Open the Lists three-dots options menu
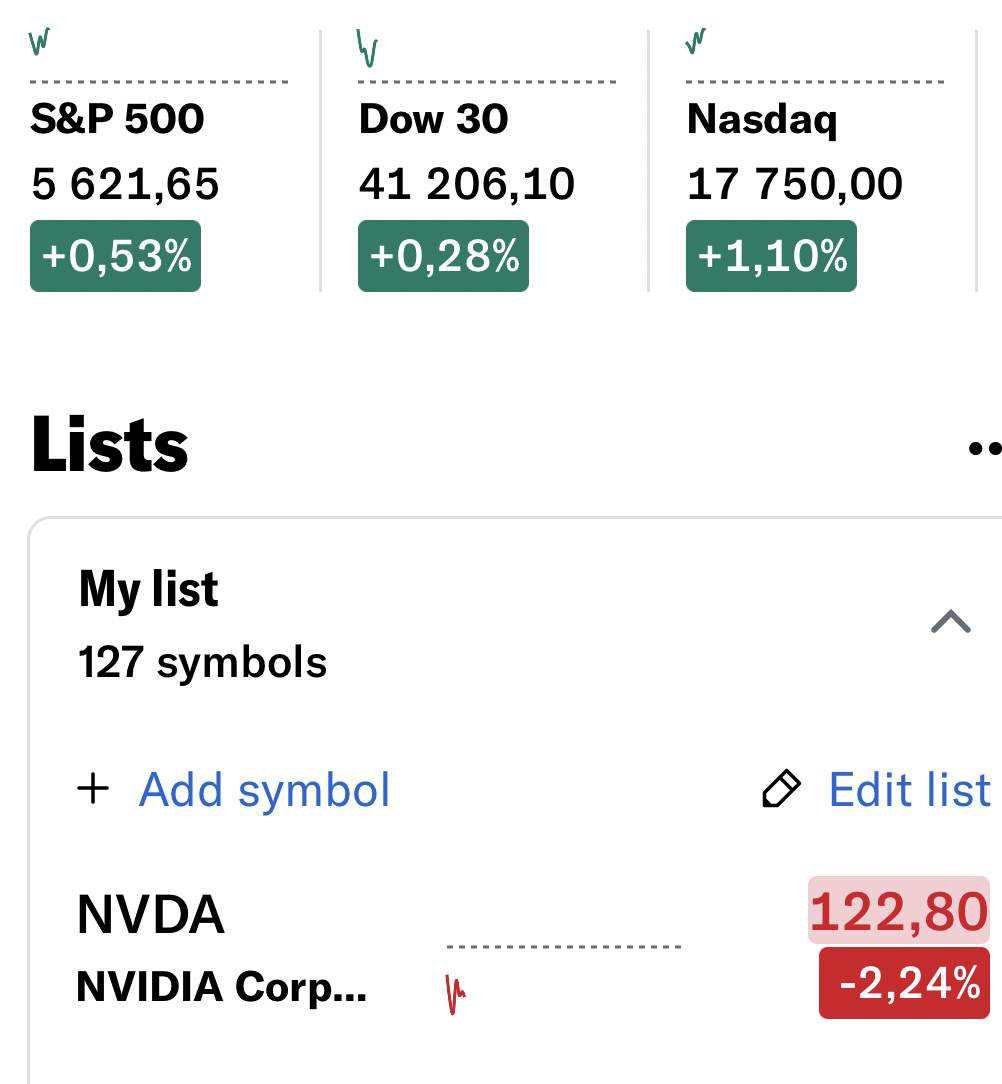Image resolution: width=1002 pixels, height=1084 pixels. coord(984,449)
